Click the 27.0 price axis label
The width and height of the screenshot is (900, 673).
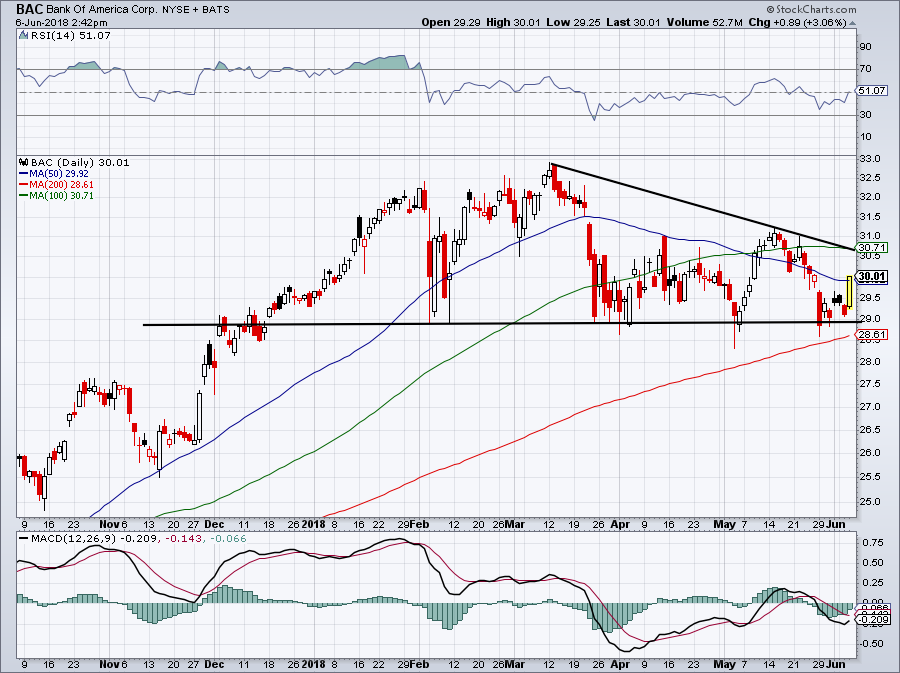click(870, 407)
